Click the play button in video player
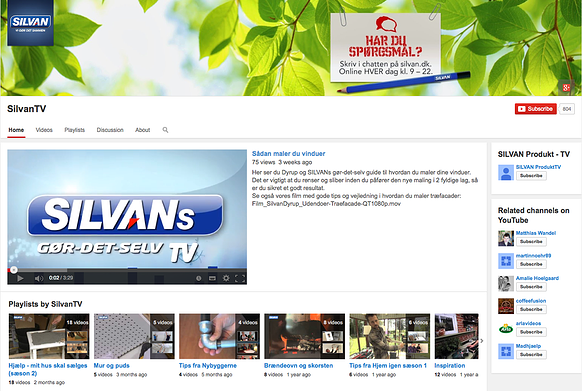 tap(20, 278)
